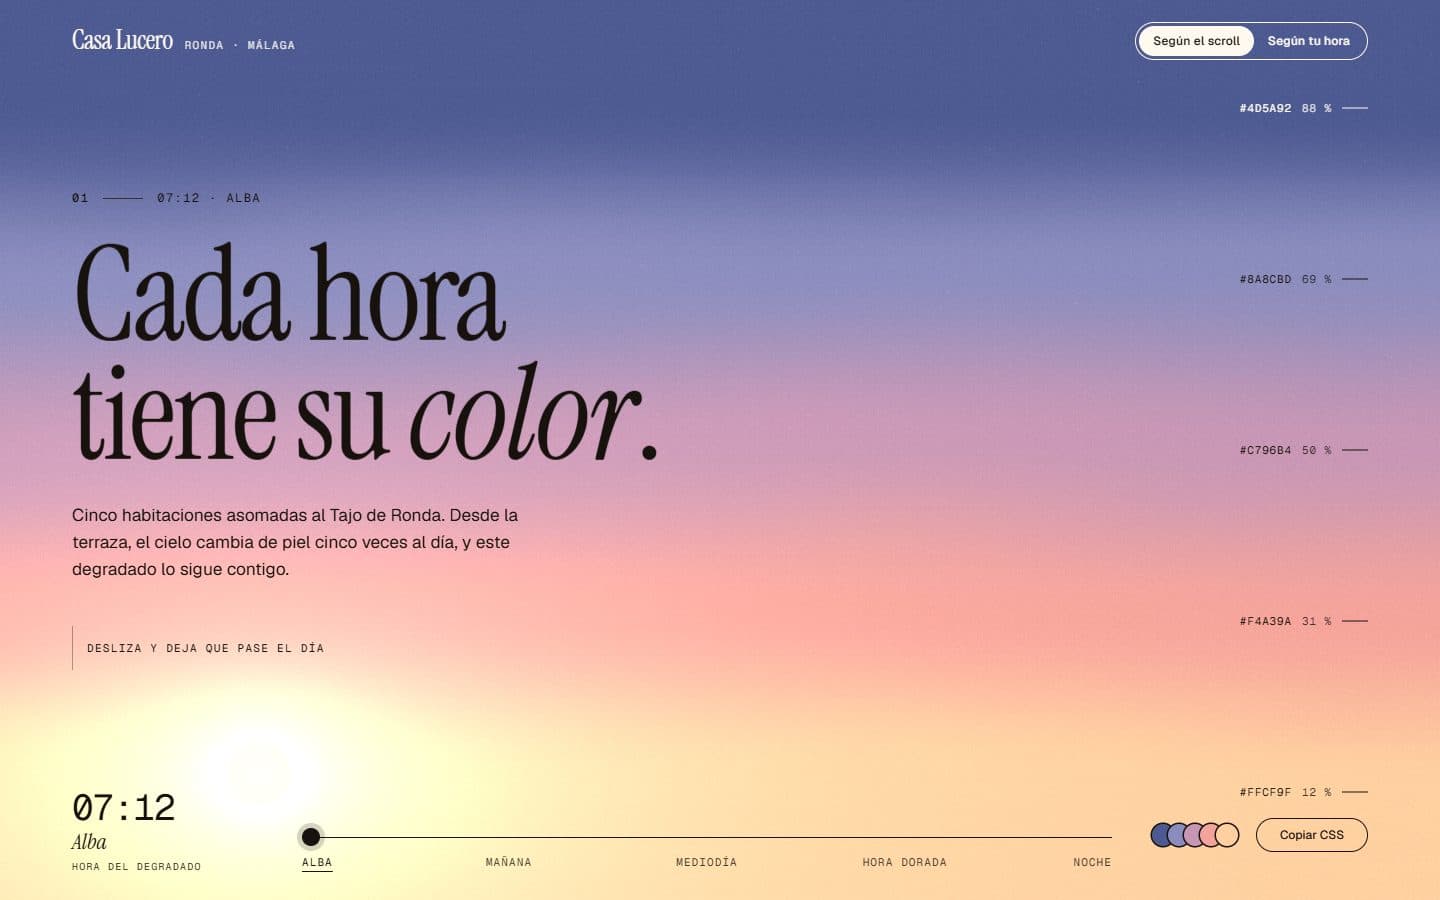
Task: Jump to the Hora Dorada timeline stop
Action: point(904,862)
